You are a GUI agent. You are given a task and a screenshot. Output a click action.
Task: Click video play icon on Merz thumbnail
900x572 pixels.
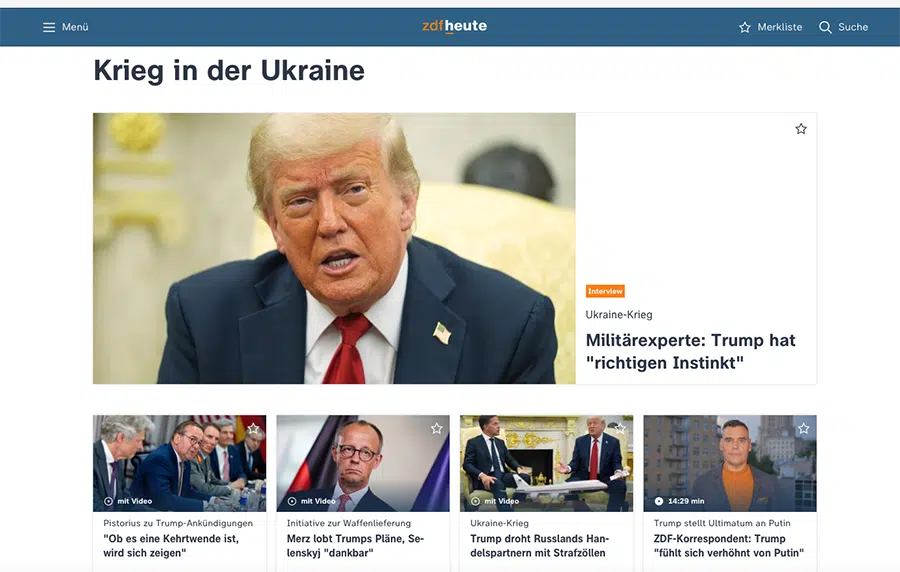[292, 501]
